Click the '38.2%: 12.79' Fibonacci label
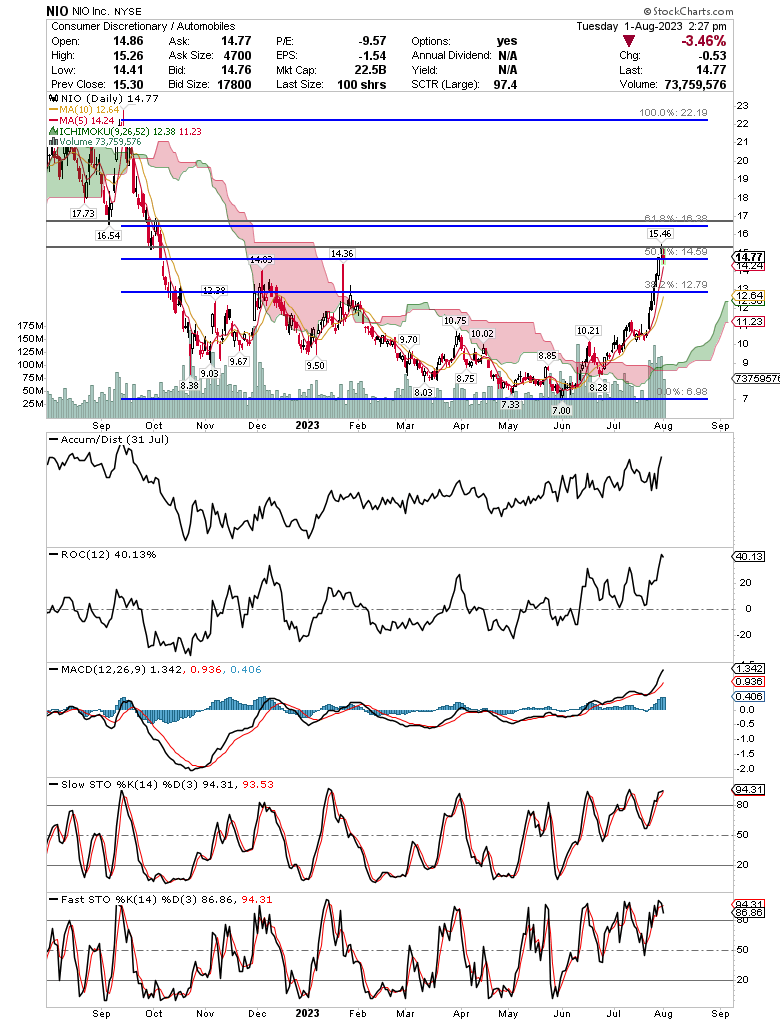Viewport: 780px width, 1021px height. [676, 285]
